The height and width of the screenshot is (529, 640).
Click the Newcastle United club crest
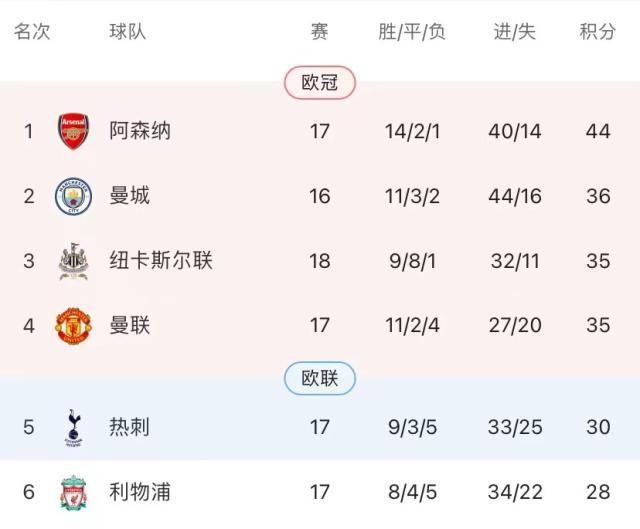click(73, 262)
